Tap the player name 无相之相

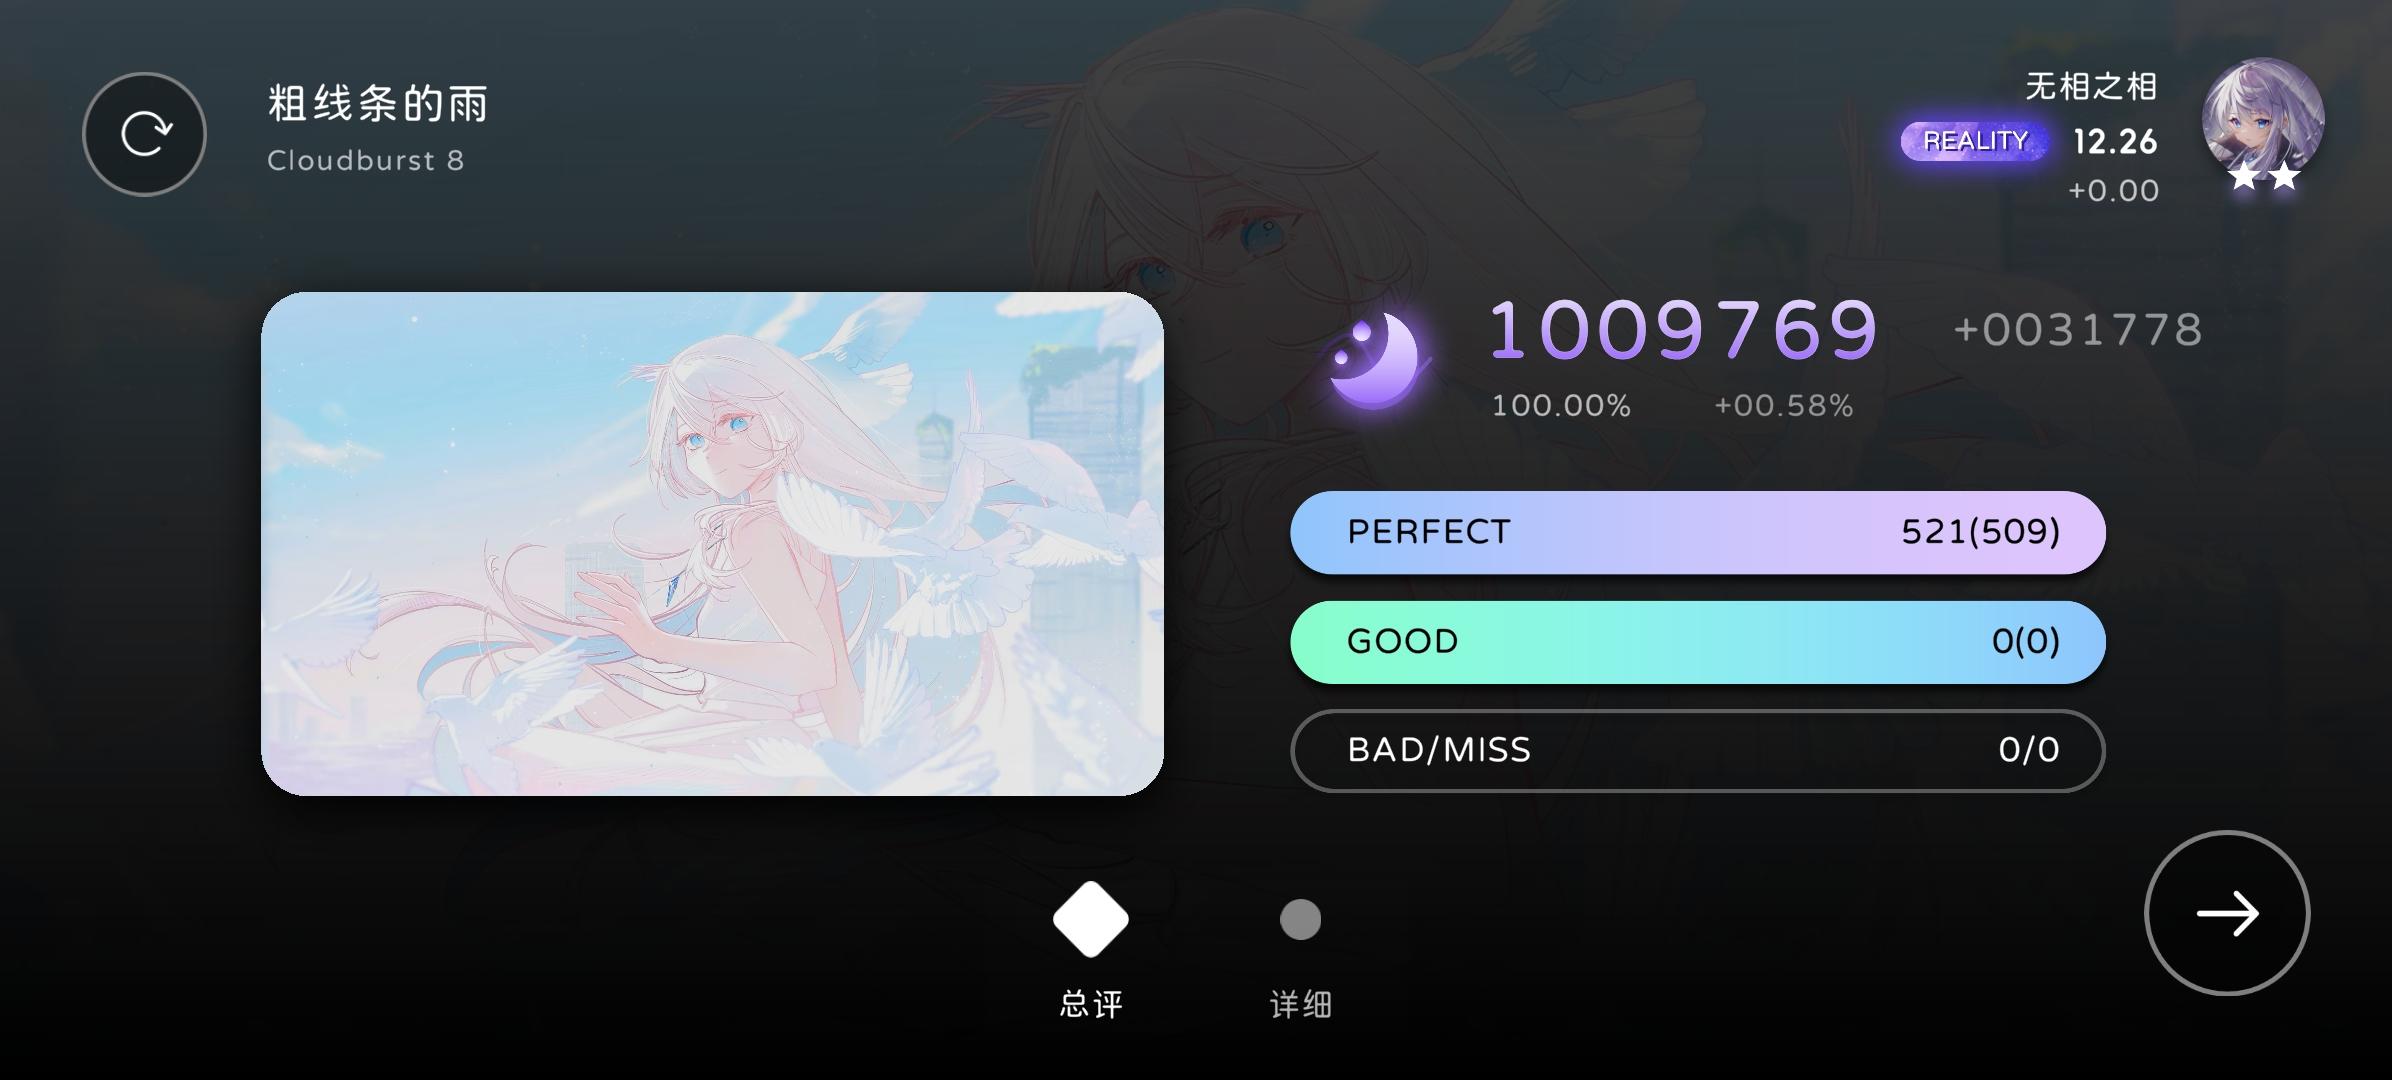[x=2091, y=87]
